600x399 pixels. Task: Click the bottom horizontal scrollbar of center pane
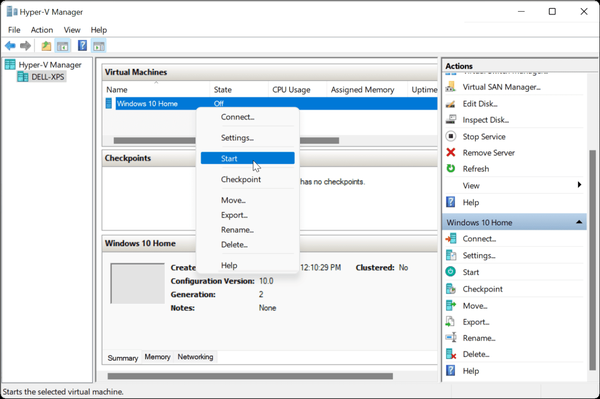pos(250,376)
